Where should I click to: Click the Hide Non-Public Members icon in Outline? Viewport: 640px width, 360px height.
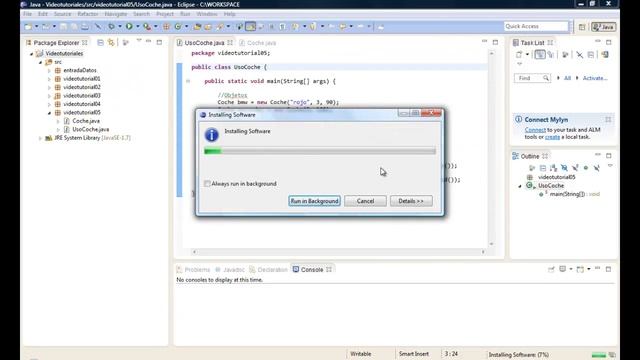(586, 168)
